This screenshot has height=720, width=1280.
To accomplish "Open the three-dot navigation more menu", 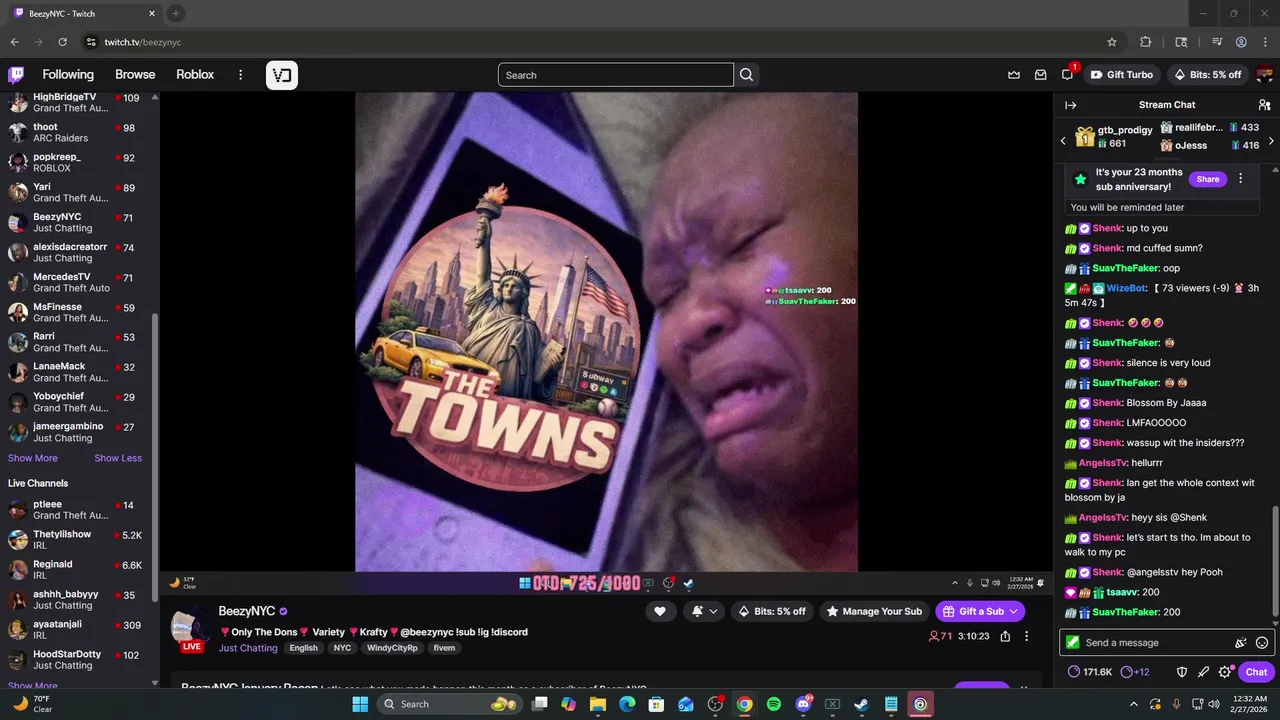I will [240, 75].
